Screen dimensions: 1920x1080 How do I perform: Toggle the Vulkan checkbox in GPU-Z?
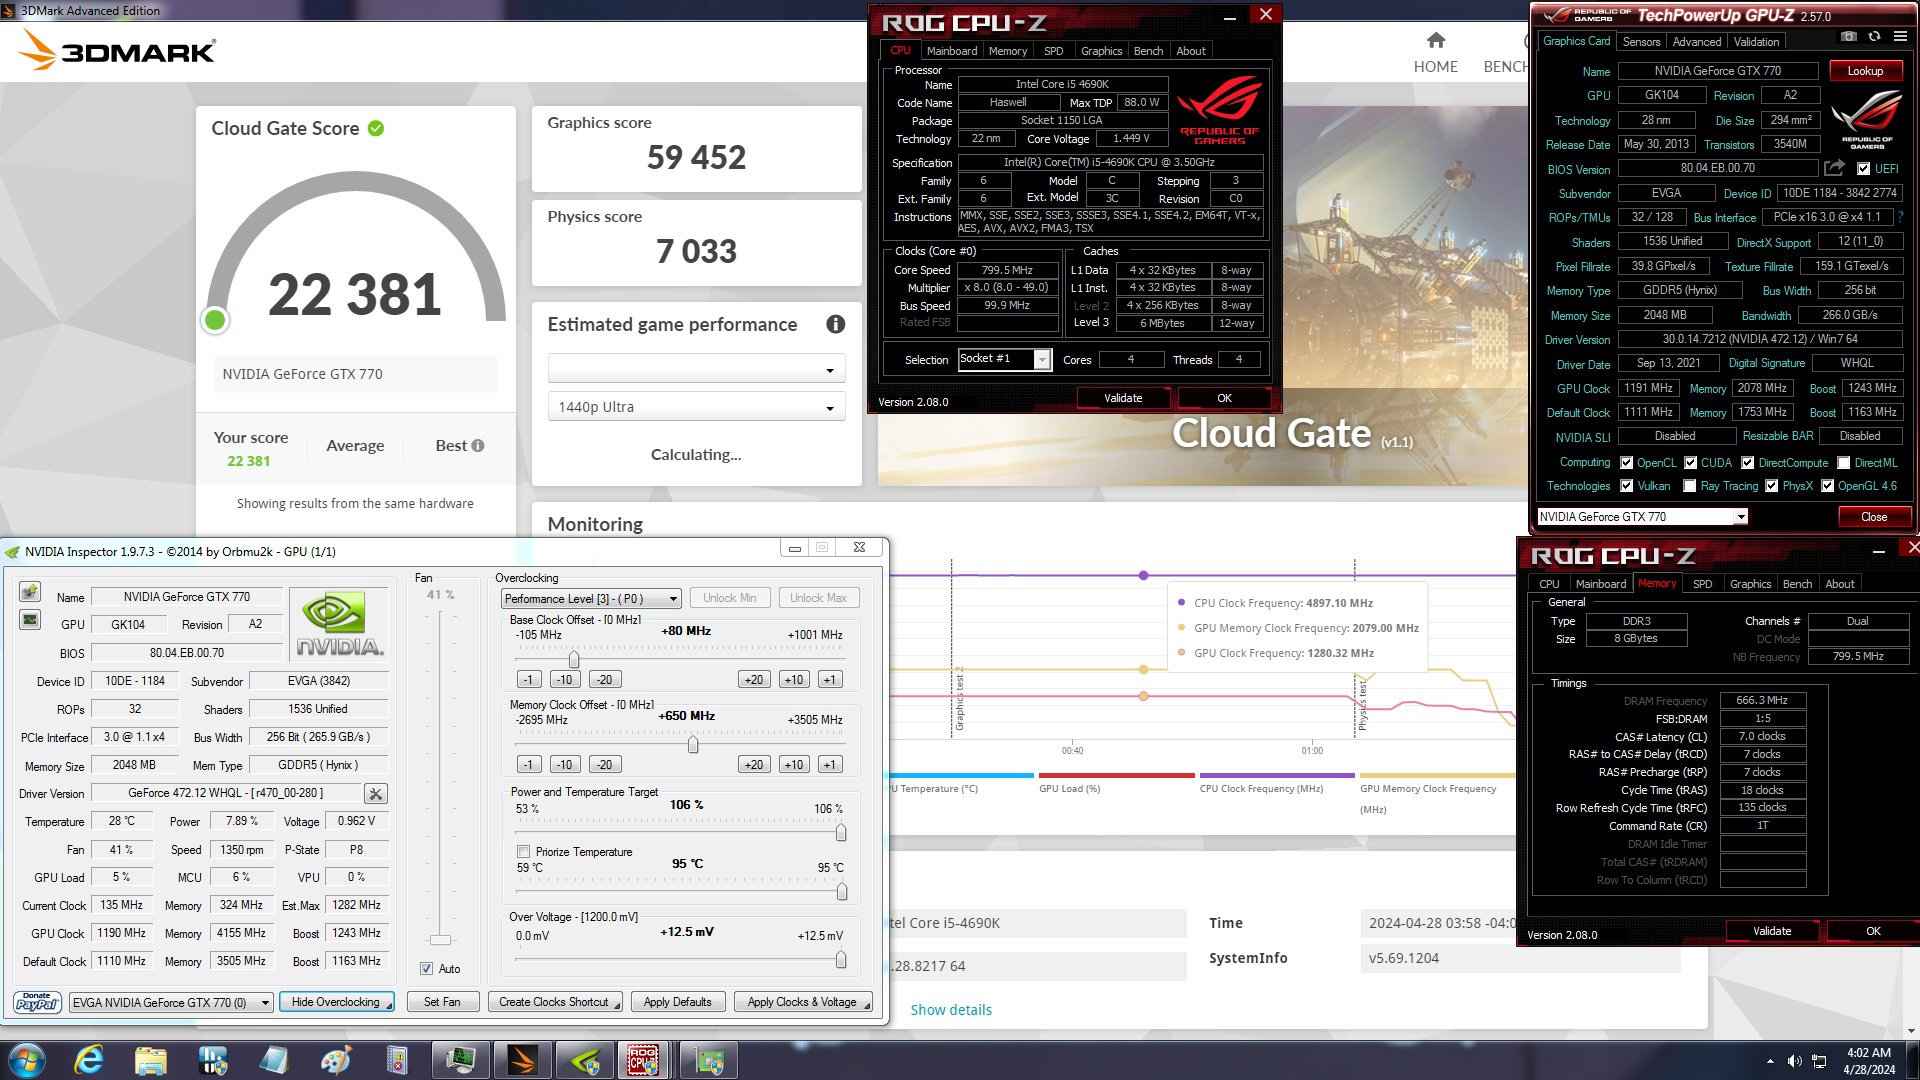(1627, 486)
